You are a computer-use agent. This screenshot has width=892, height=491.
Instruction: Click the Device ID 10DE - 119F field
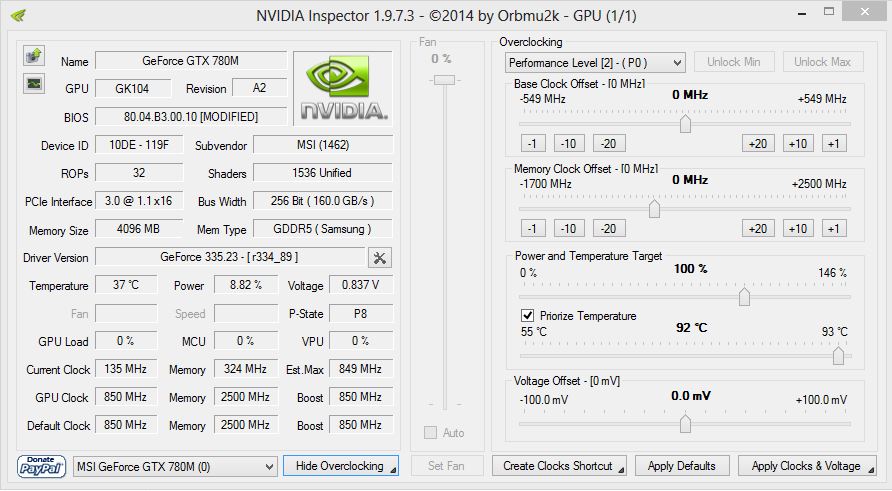[139, 145]
